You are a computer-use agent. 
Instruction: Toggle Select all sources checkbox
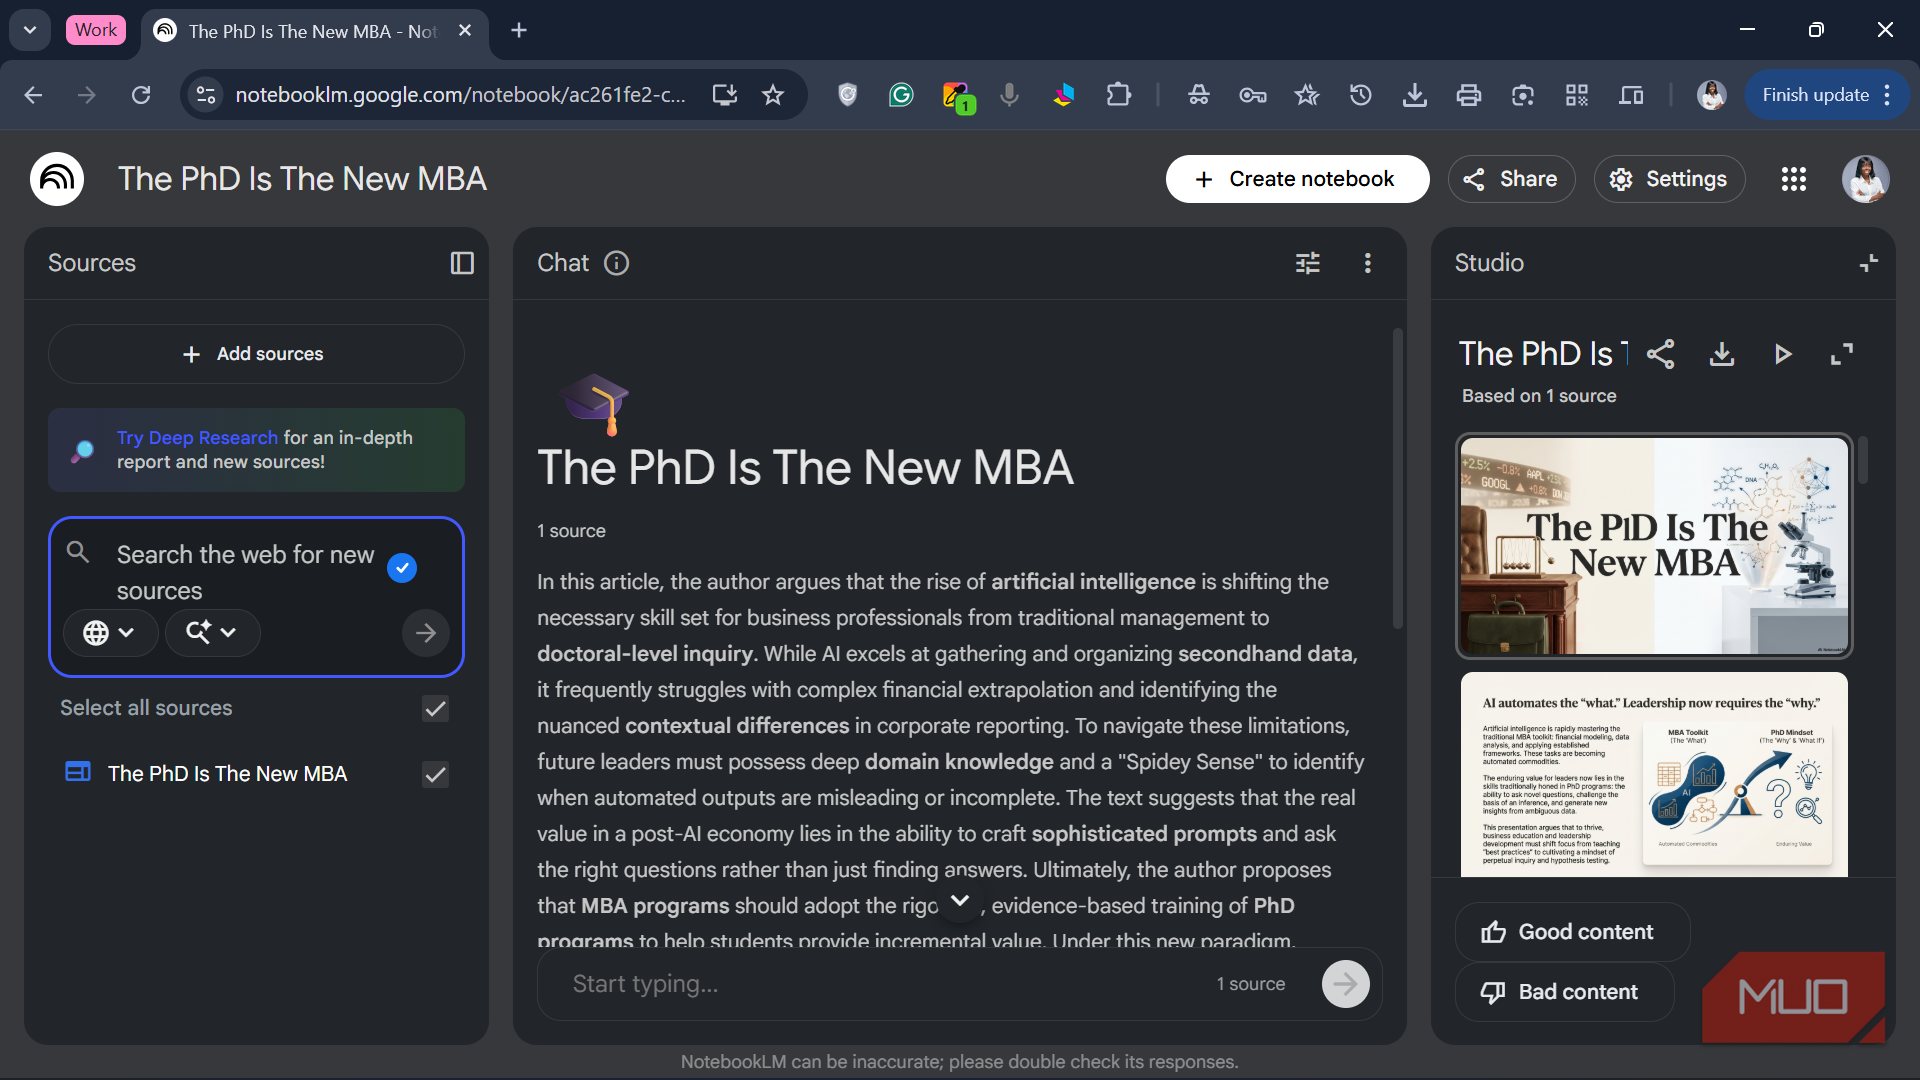435,709
